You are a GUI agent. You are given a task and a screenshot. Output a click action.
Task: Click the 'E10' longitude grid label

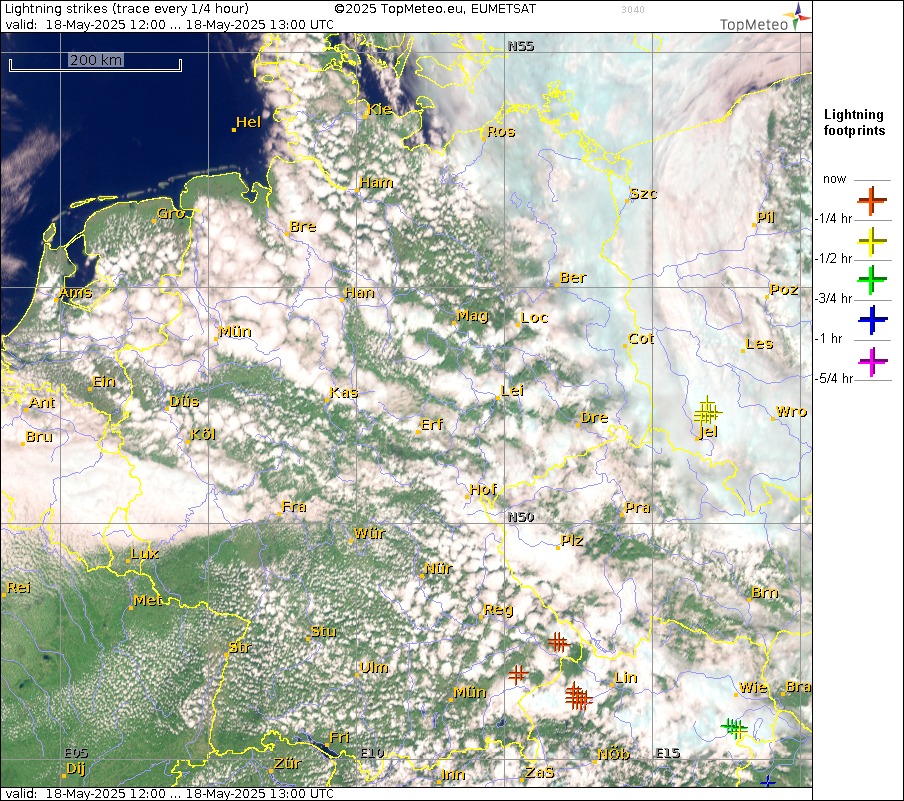tap(372, 753)
